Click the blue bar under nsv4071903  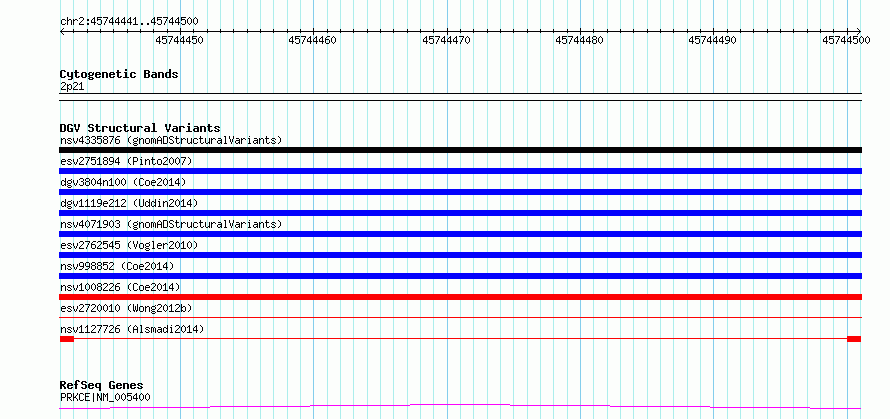(x=460, y=234)
